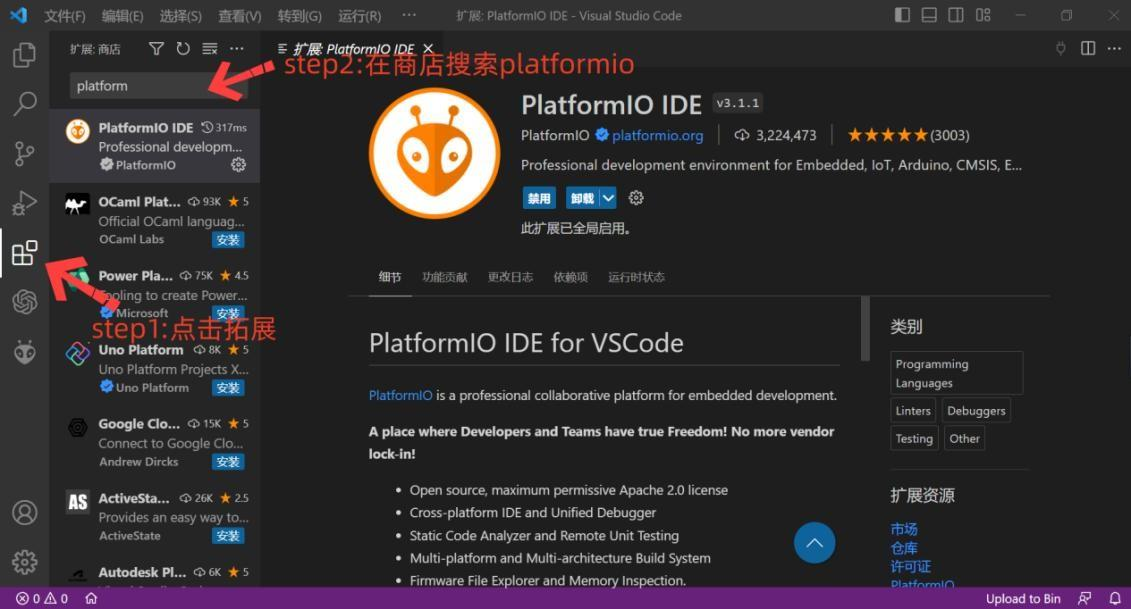This screenshot has width=1131, height=609.
Task: Switch to the 更改日志 tab
Action: point(510,277)
